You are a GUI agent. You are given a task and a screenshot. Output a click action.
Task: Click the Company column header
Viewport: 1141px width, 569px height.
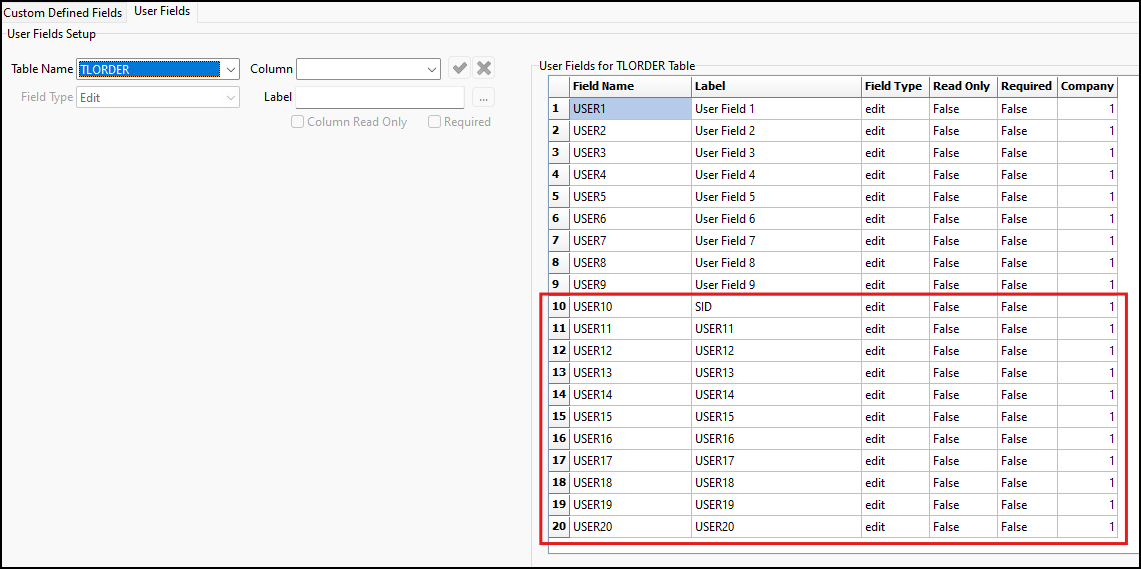(1087, 87)
